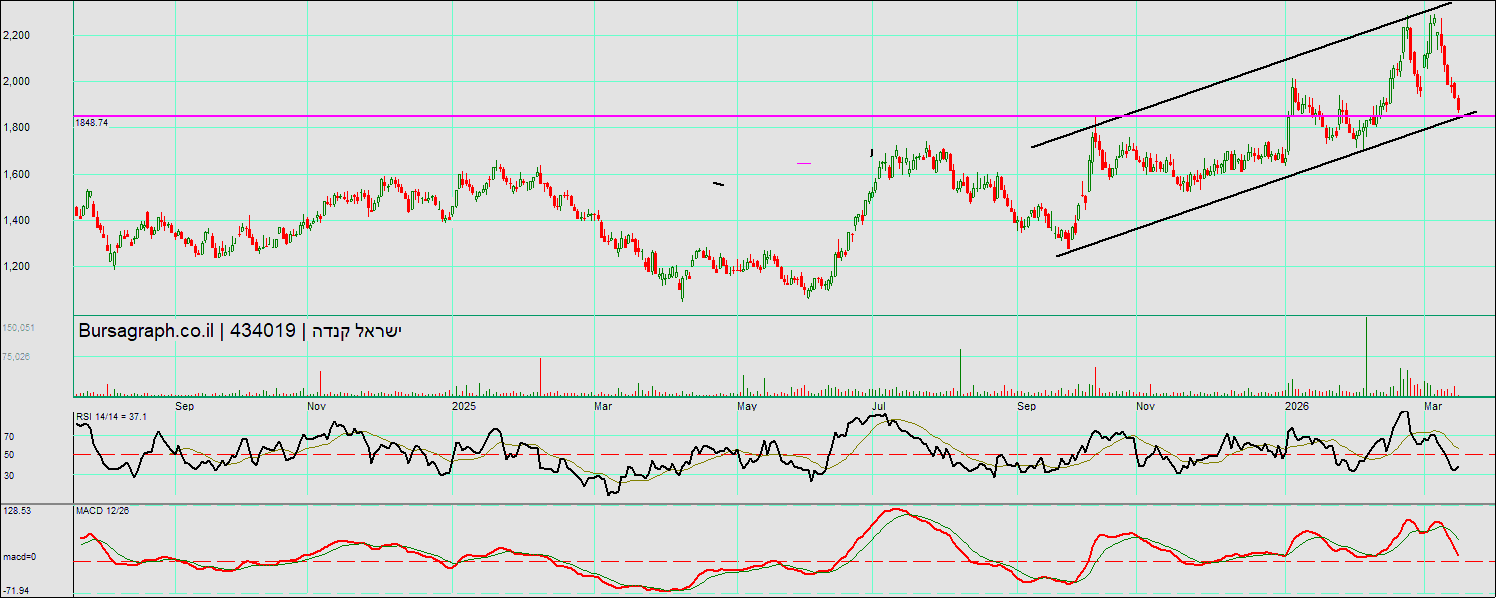Click the 1,400 price axis label
The width and height of the screenshot is (1496, 598).
tap(15, 220)
